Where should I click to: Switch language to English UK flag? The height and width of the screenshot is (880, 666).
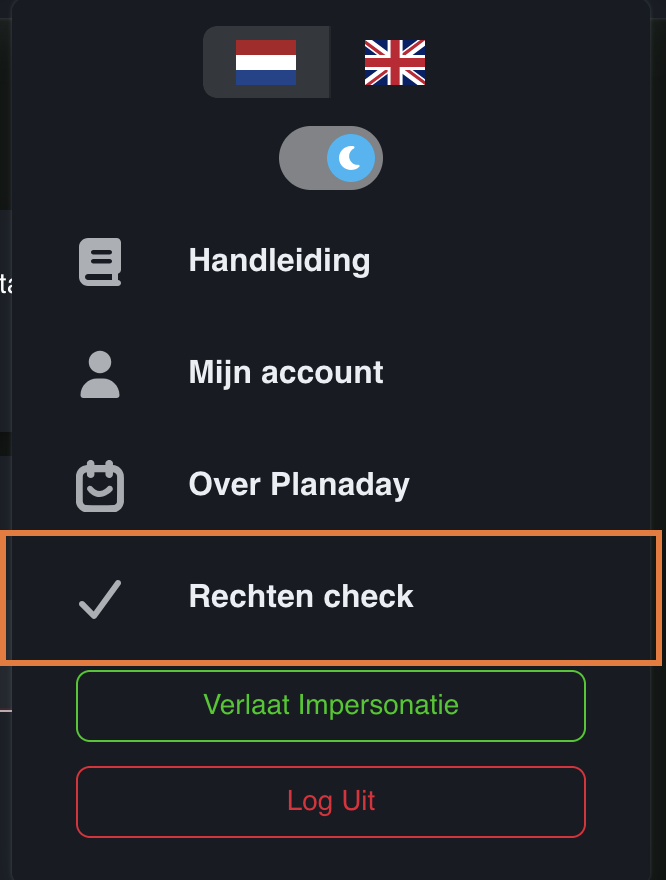(x=395, y=62)
